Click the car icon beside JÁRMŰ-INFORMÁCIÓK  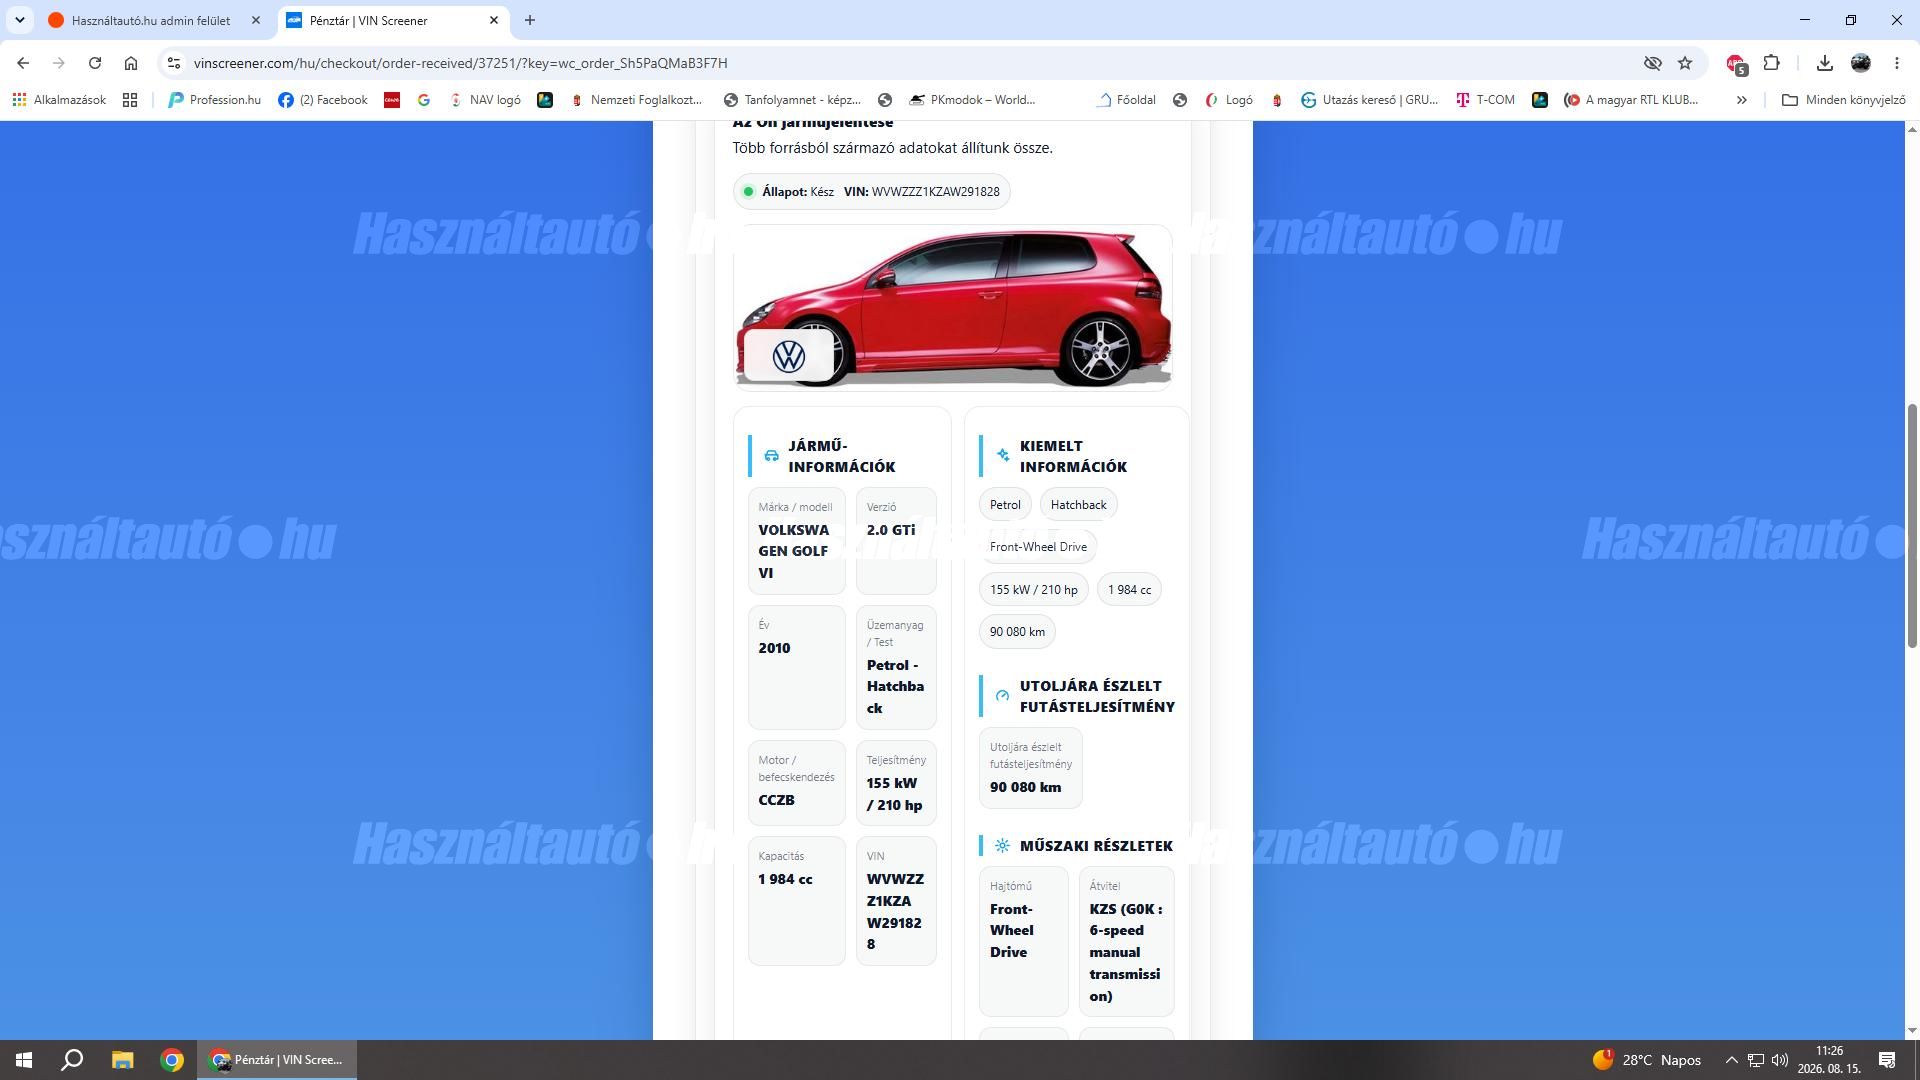pyautogui.click(x=771, y=456)
